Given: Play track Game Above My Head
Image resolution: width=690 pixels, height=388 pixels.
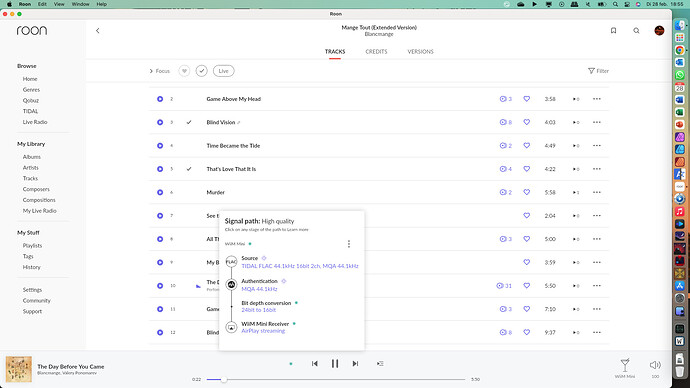Looking at the screenshot, I should (x=160, y=99).
